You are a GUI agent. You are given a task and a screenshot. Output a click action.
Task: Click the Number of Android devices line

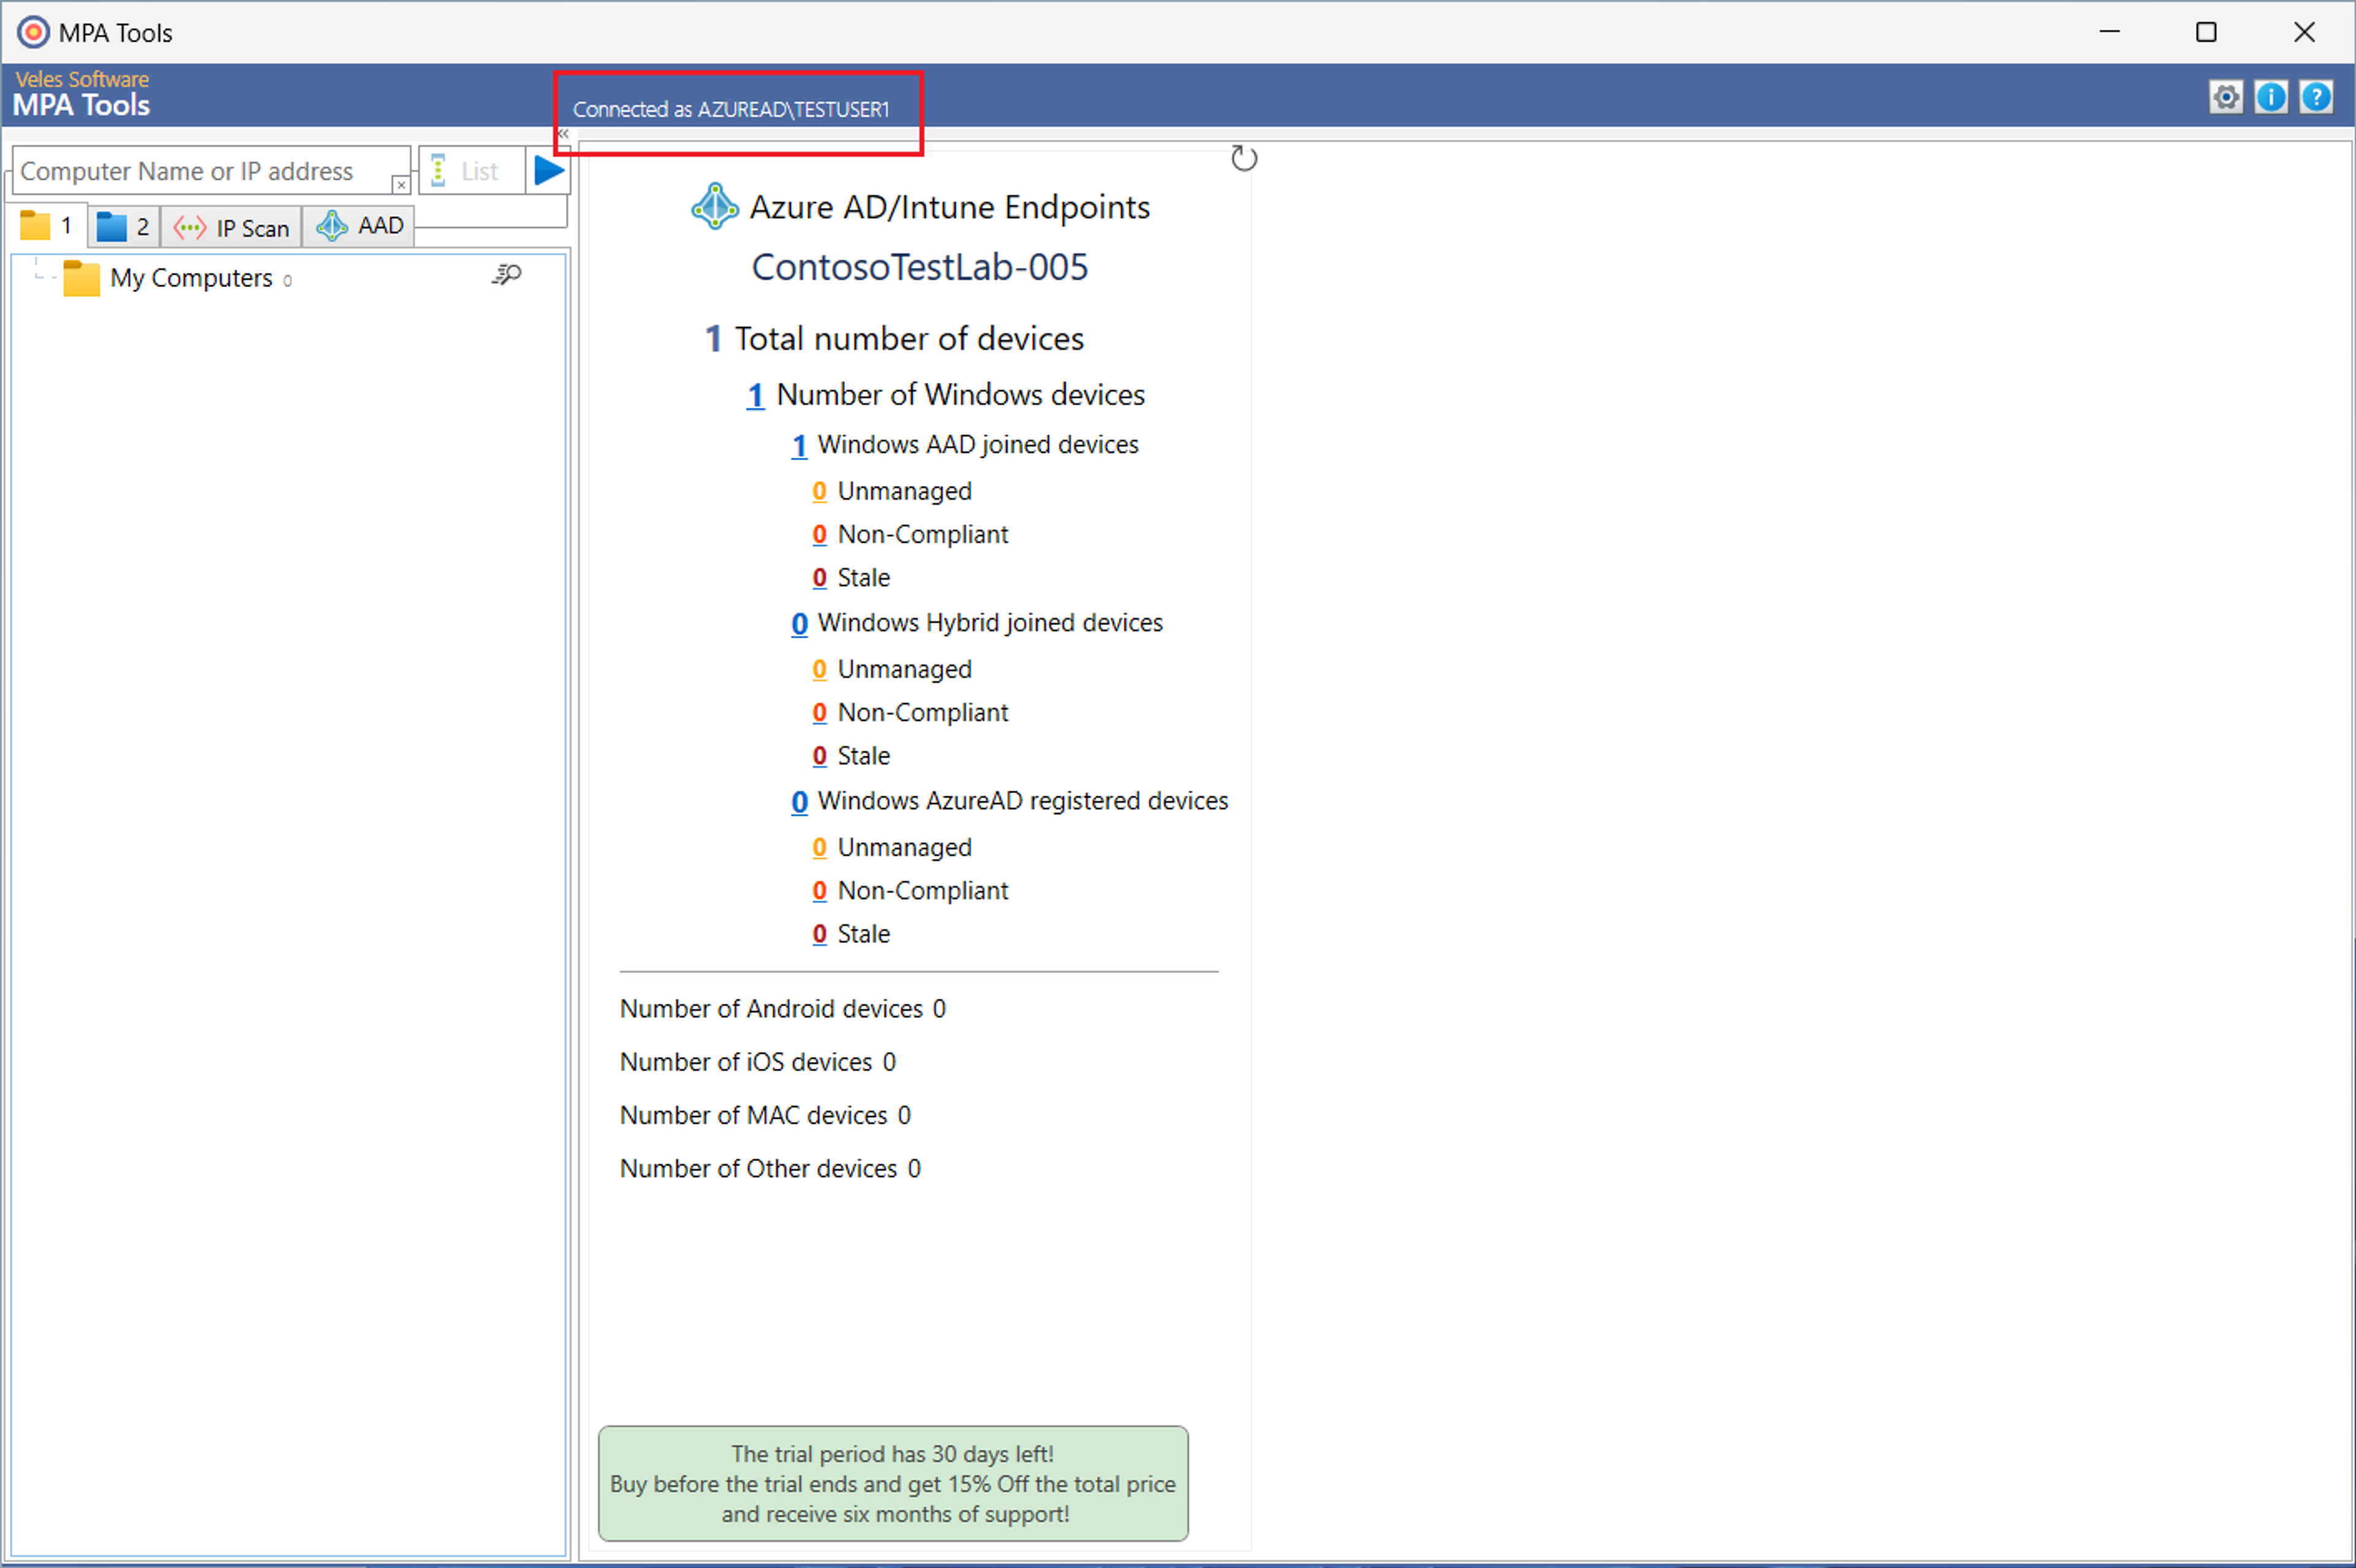(783, 1009)
